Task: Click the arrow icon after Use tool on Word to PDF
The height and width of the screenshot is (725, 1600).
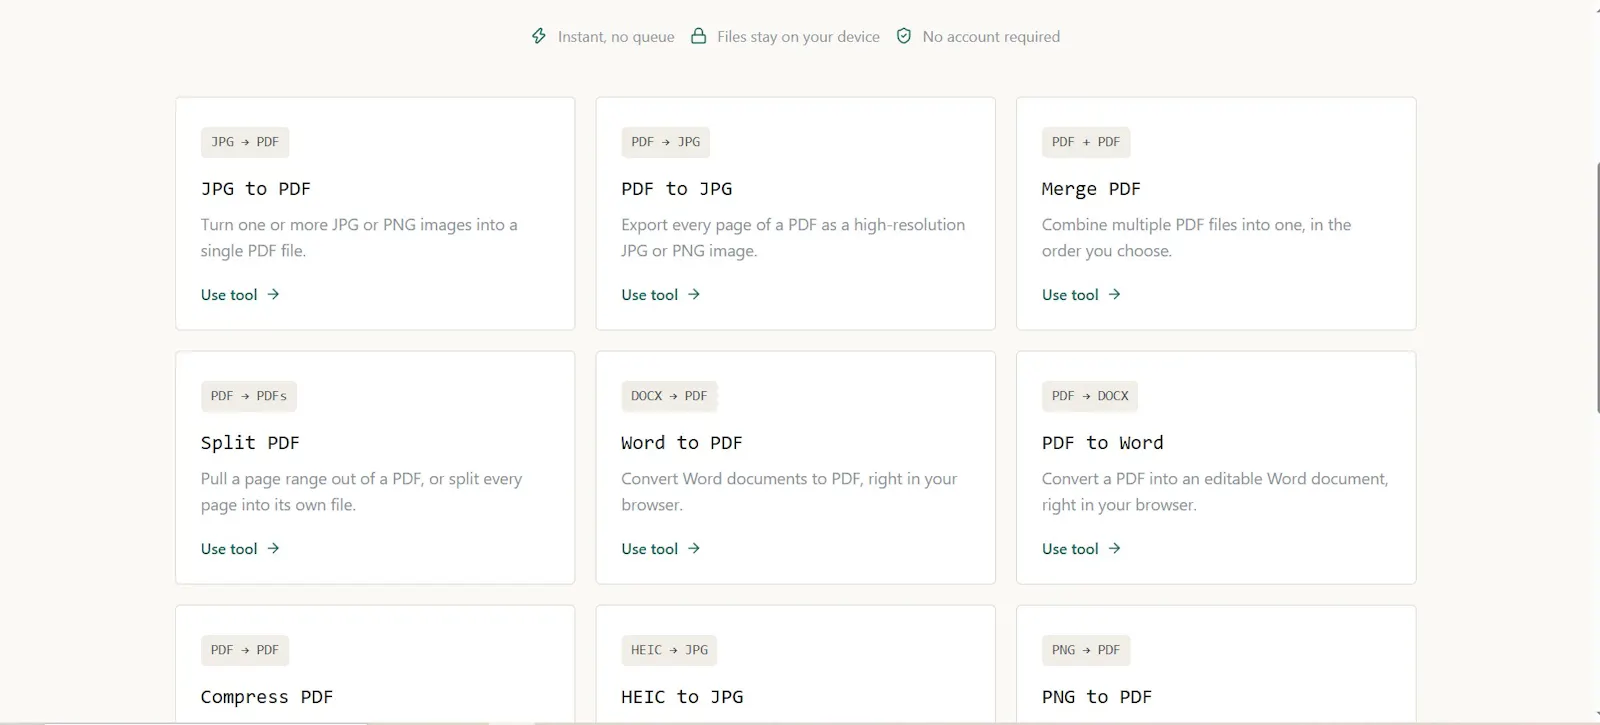Action: [694, 548]
